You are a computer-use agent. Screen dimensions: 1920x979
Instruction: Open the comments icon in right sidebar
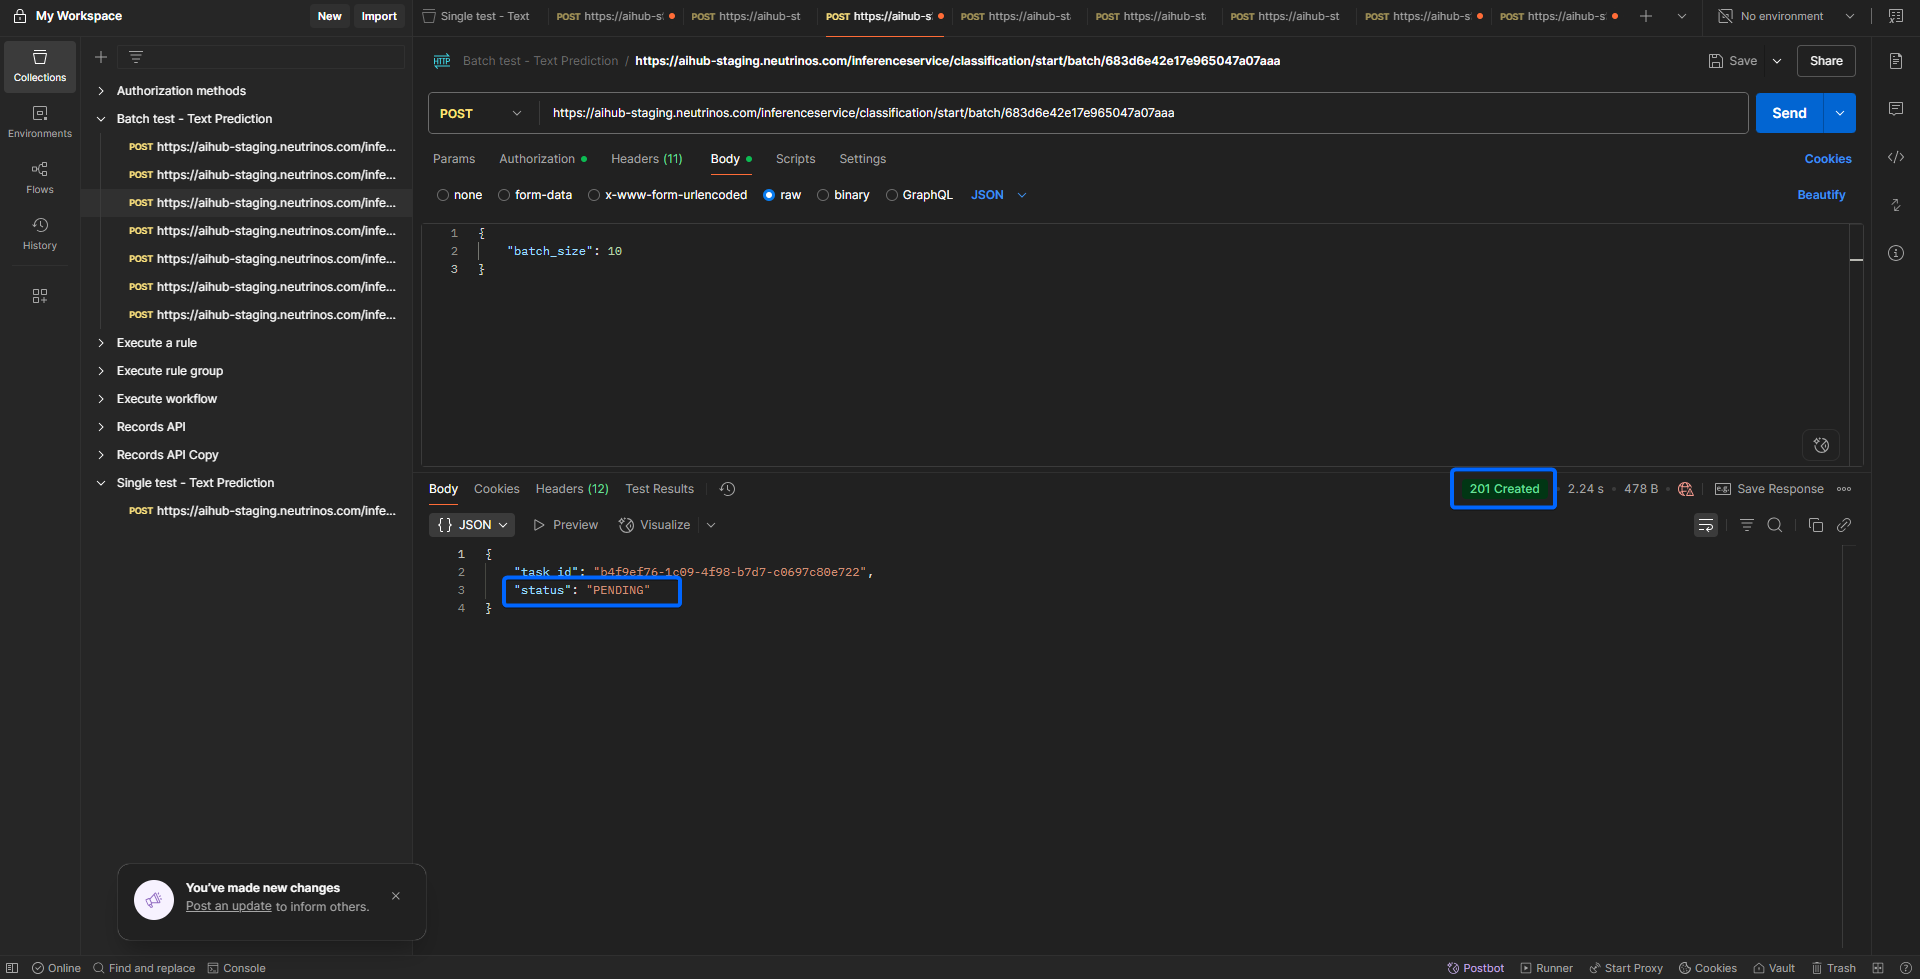[x=1896, y=109]
